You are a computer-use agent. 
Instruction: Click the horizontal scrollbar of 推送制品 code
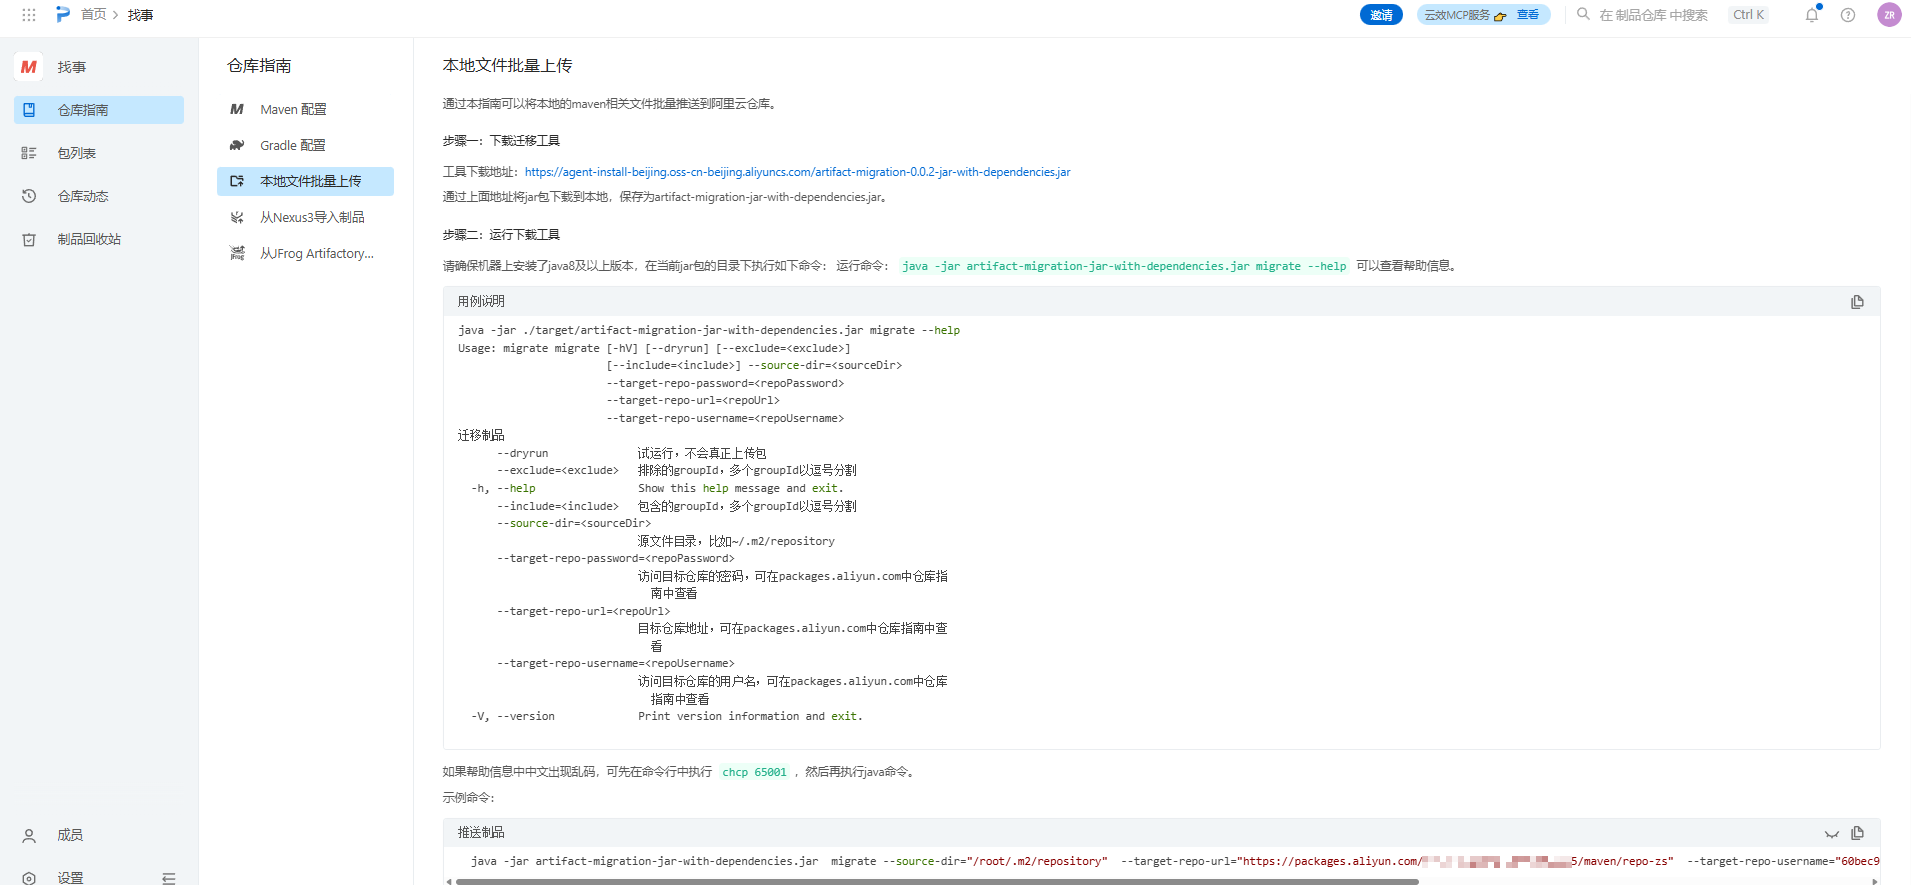click(x=937, y=881)
